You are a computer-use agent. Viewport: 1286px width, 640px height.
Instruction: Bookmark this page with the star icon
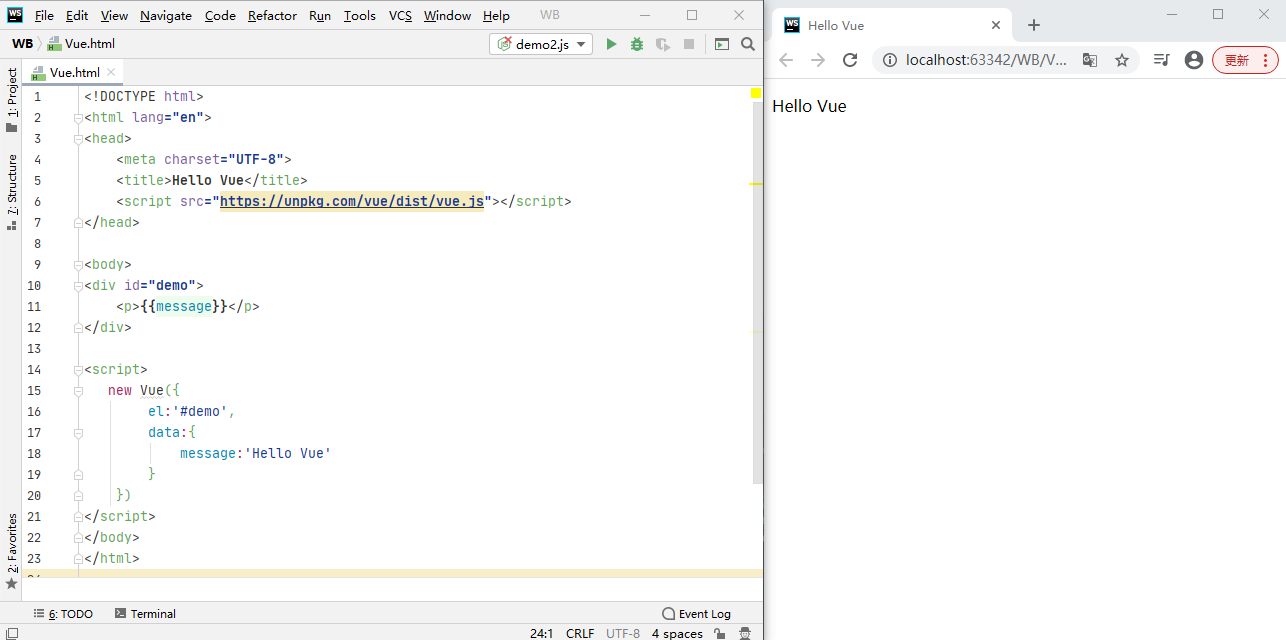pyautogui.click(x=1122, y=60)
